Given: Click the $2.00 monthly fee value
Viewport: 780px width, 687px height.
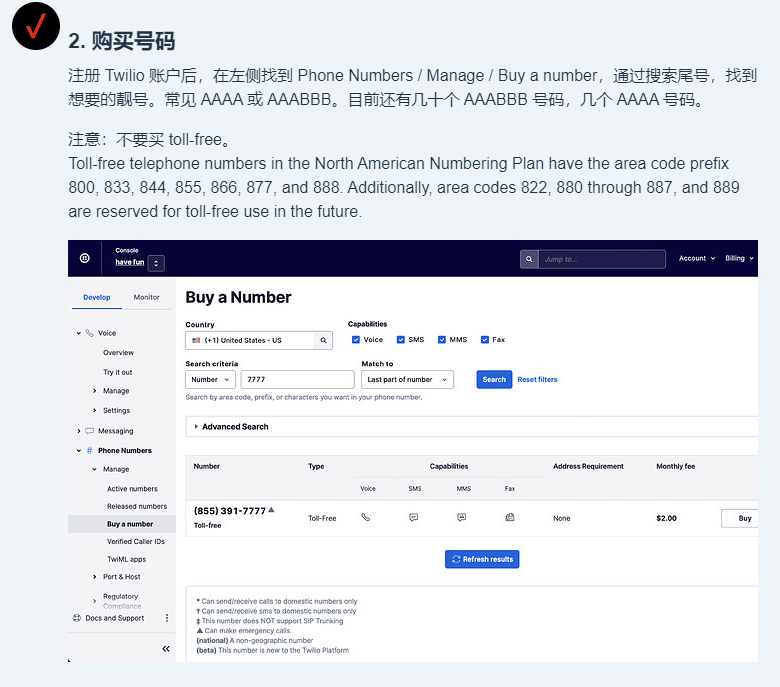Looking at the screenshot, I should point(666,518).
